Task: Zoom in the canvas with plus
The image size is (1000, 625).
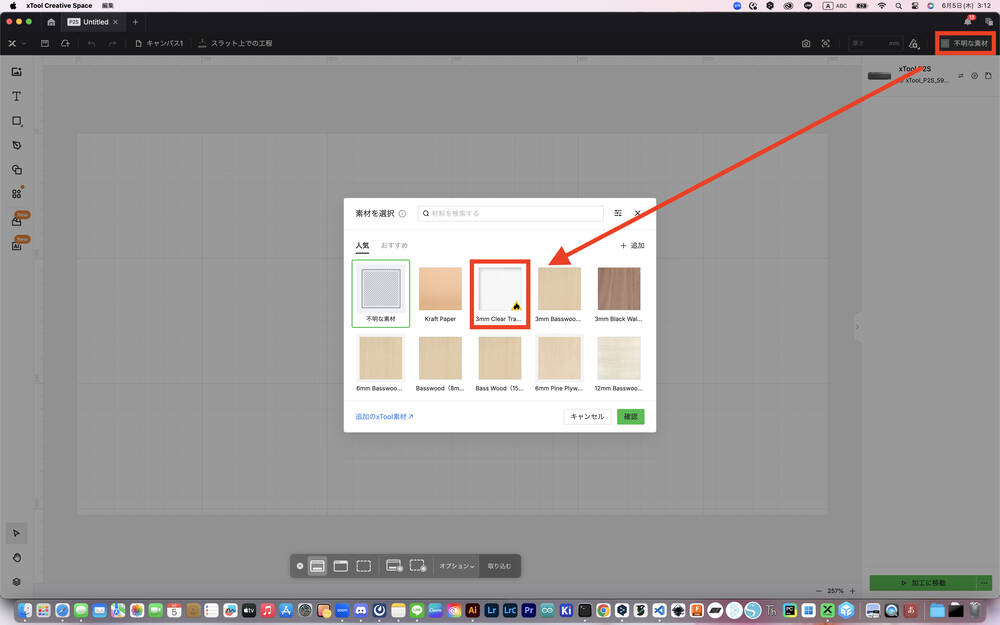Action: [x=852, y=591]
